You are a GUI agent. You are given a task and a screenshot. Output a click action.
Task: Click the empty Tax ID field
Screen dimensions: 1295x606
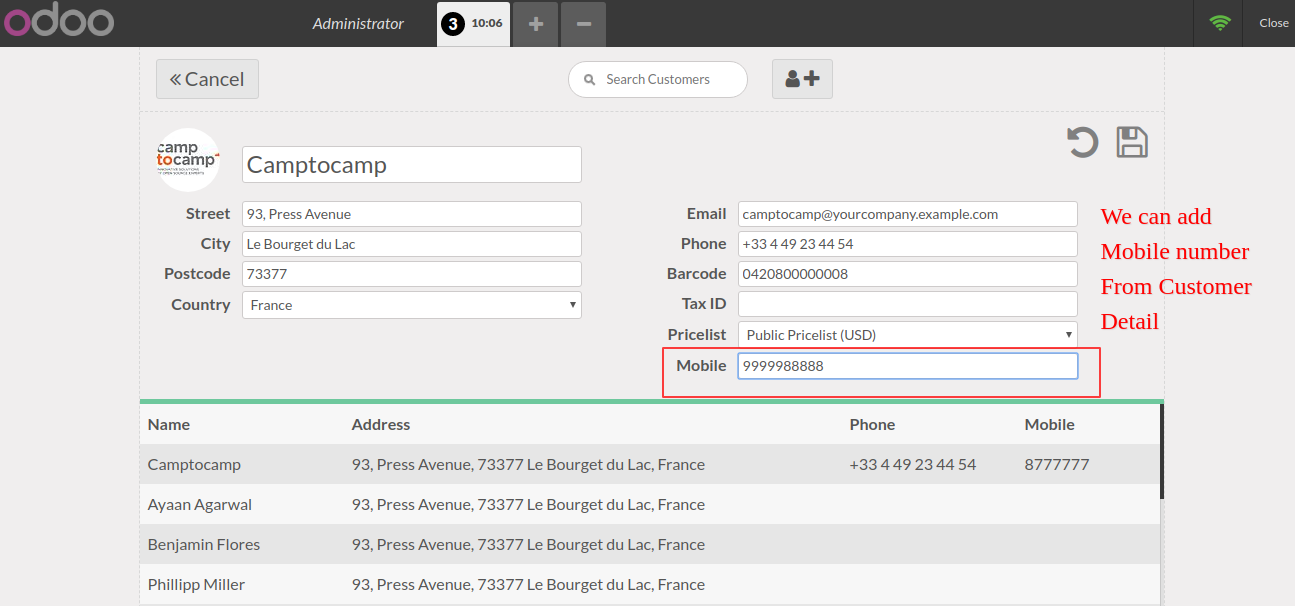(x=908, y=304)
